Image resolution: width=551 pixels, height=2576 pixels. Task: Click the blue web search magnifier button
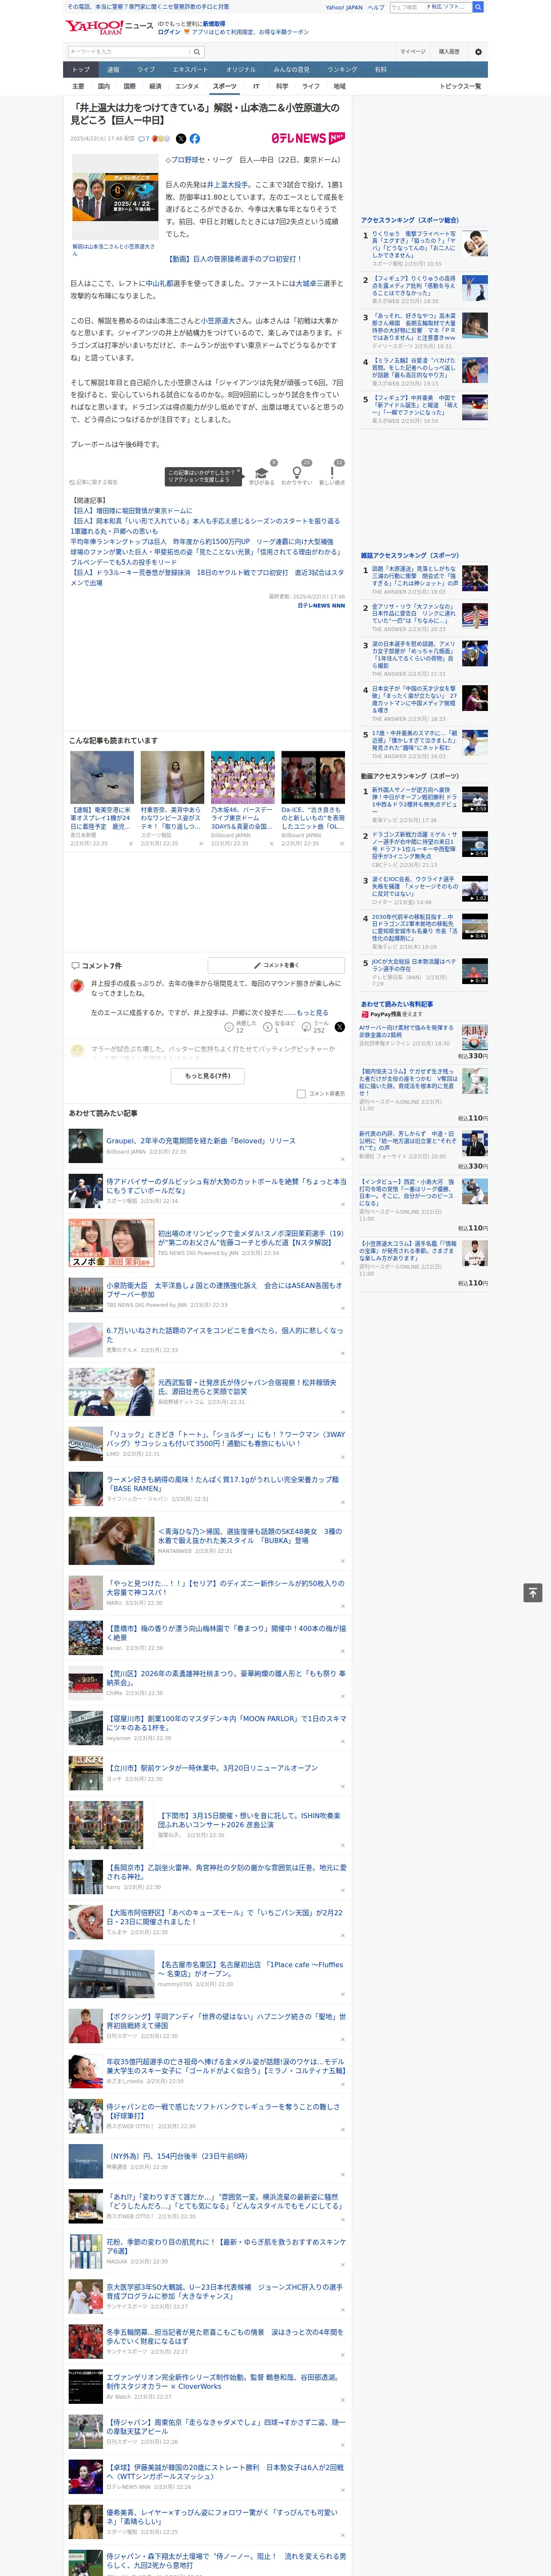tap(478, 7)
